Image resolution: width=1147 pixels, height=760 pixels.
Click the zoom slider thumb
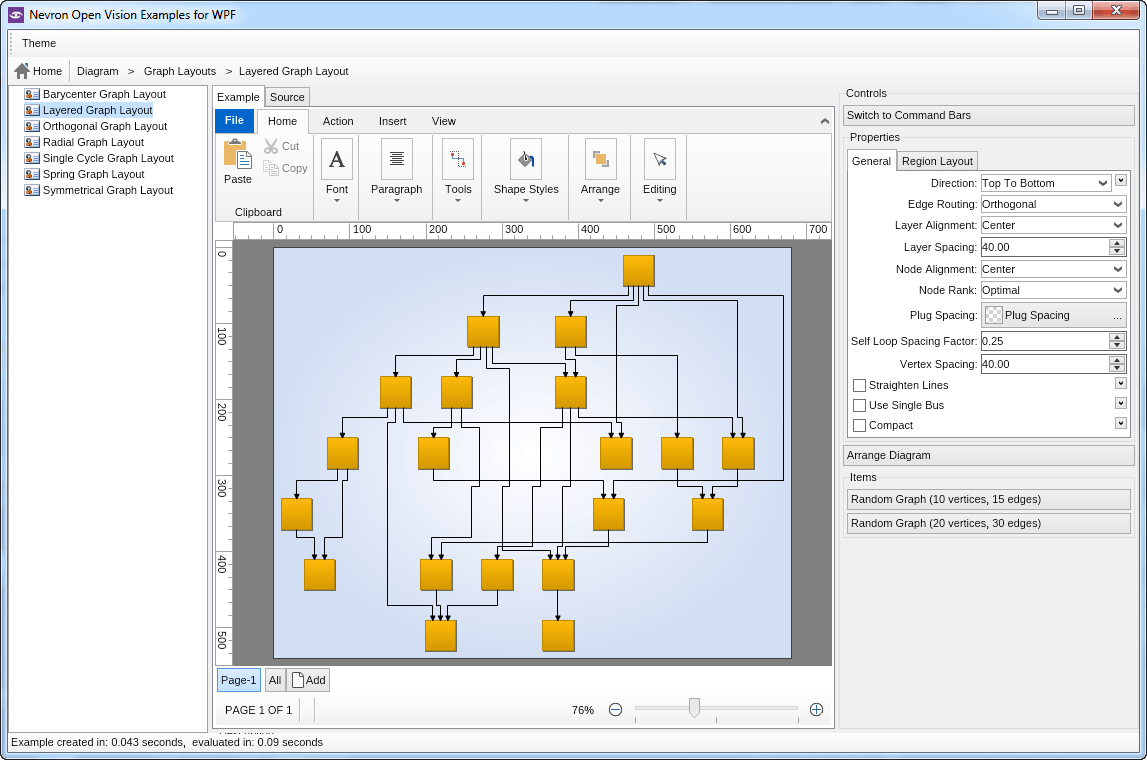694,708
